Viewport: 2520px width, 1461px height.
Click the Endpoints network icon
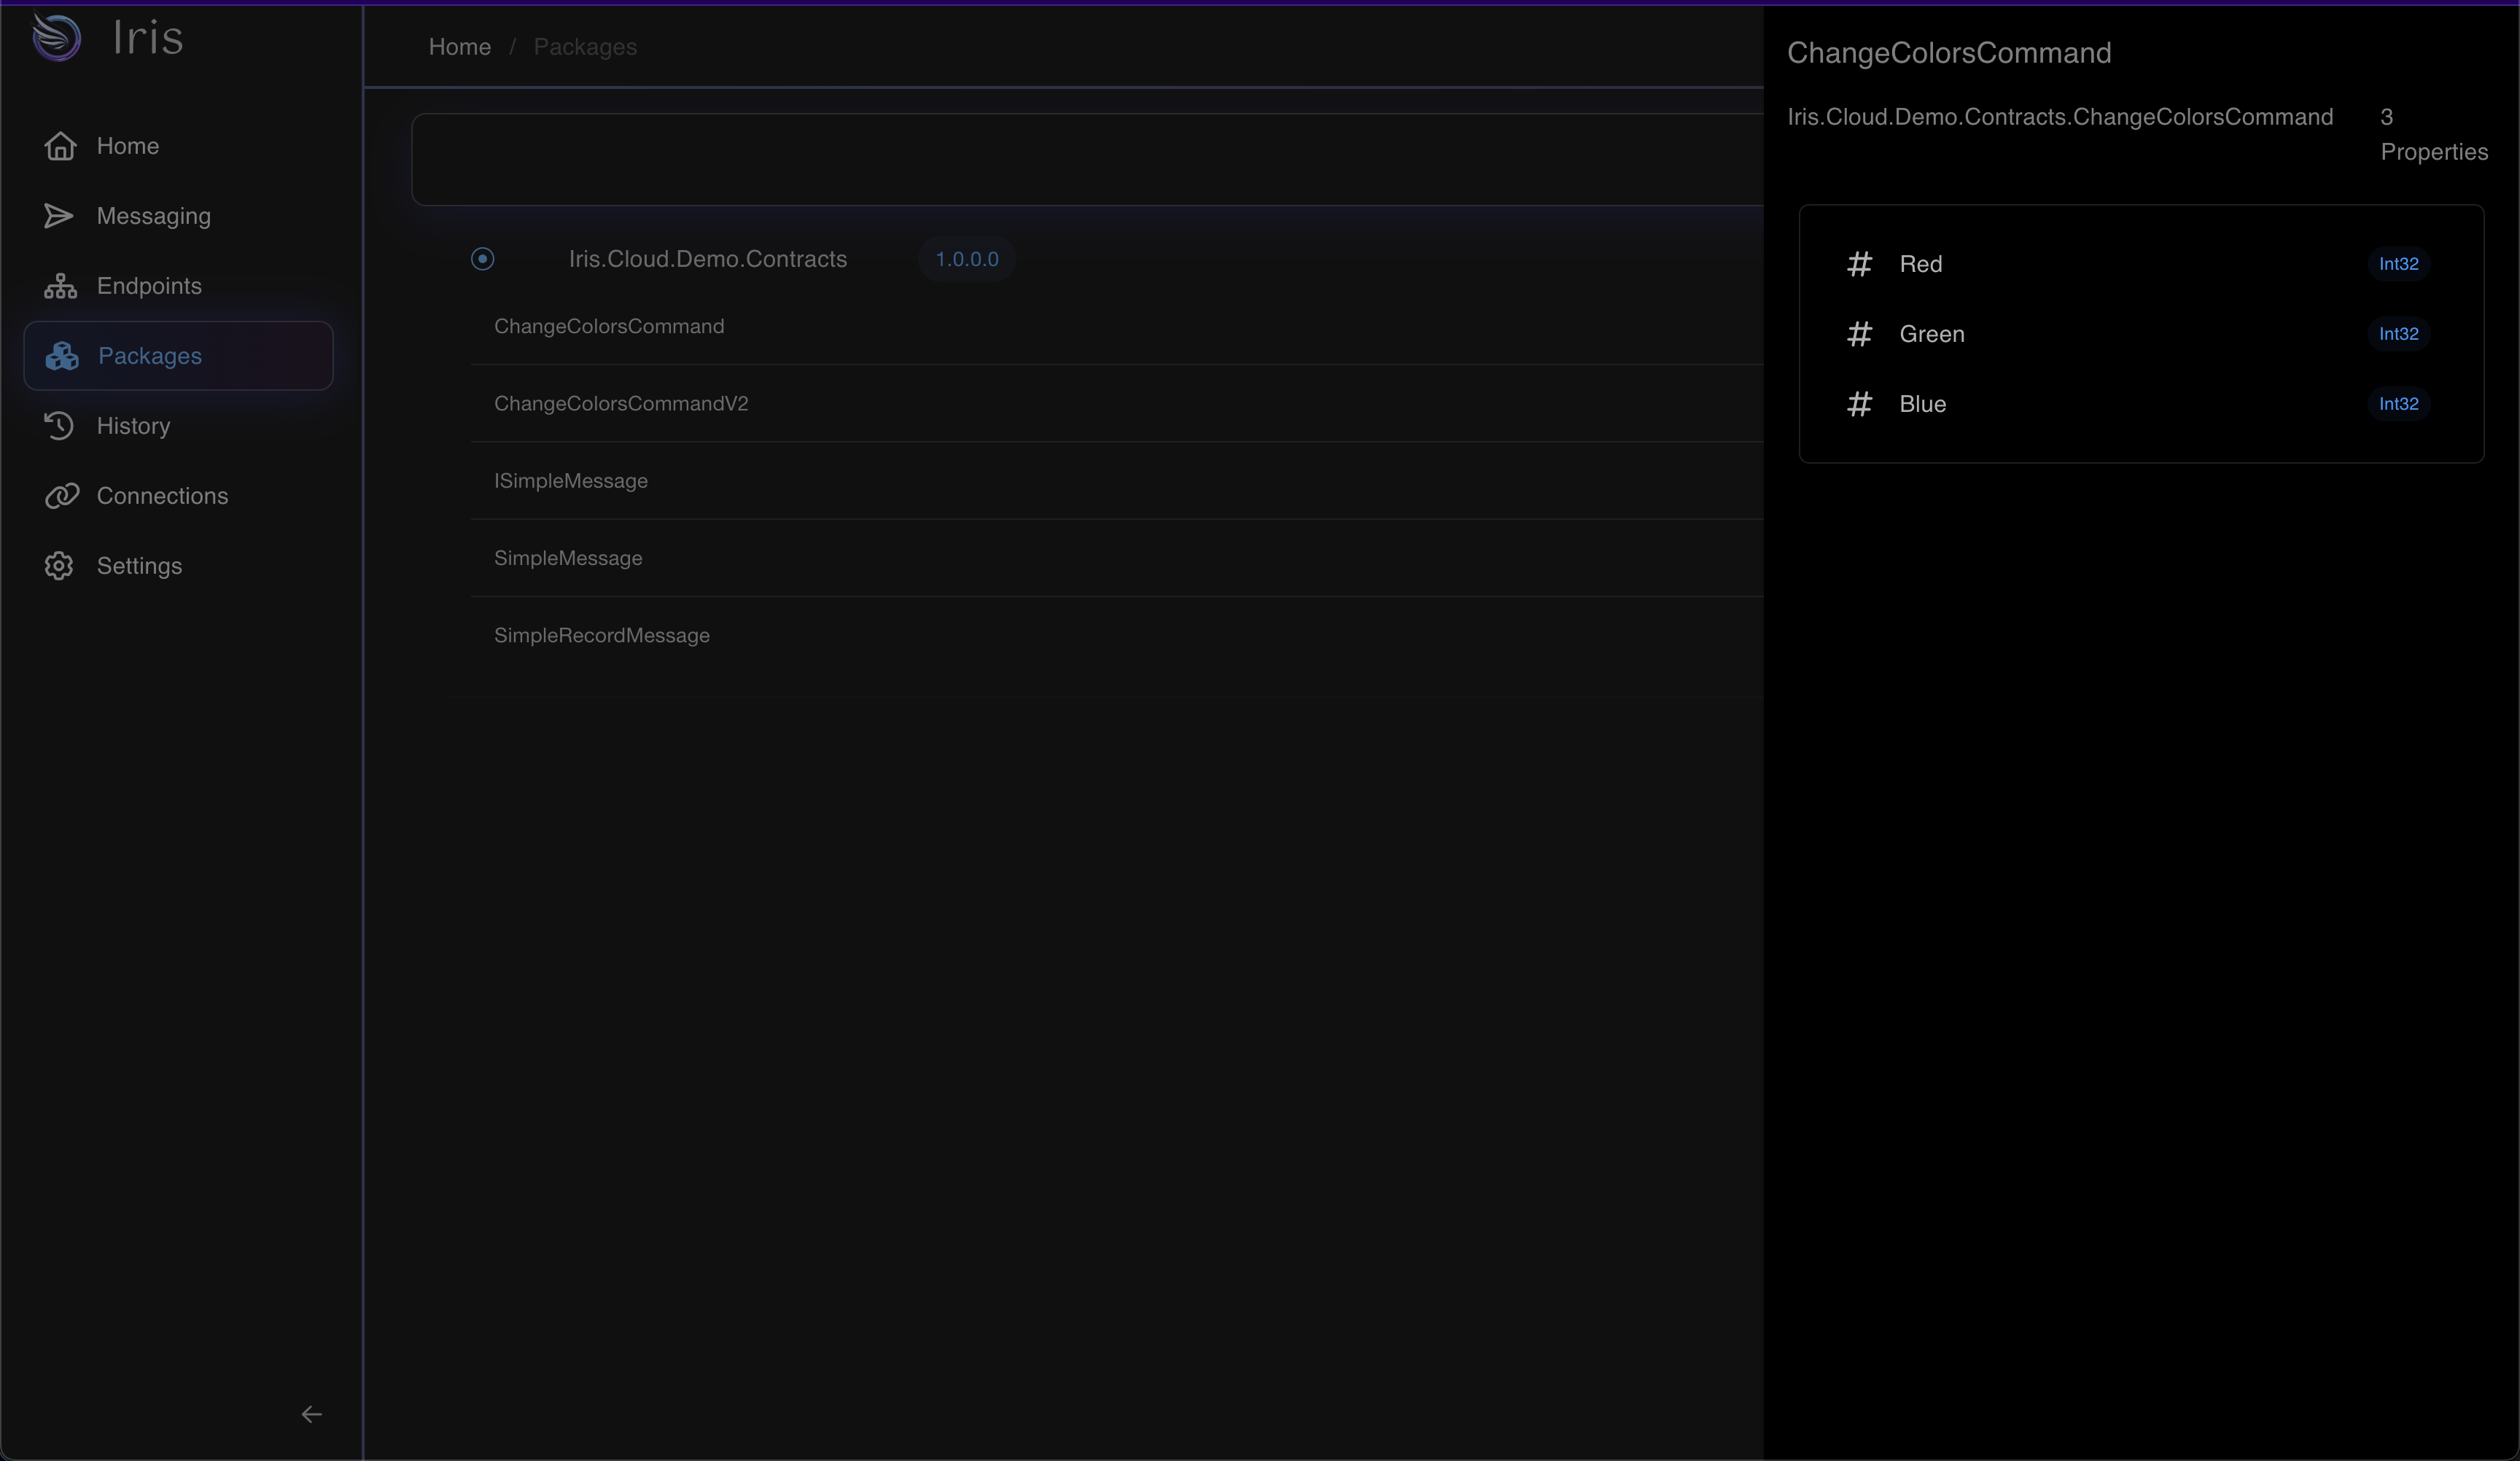[60, 286]
